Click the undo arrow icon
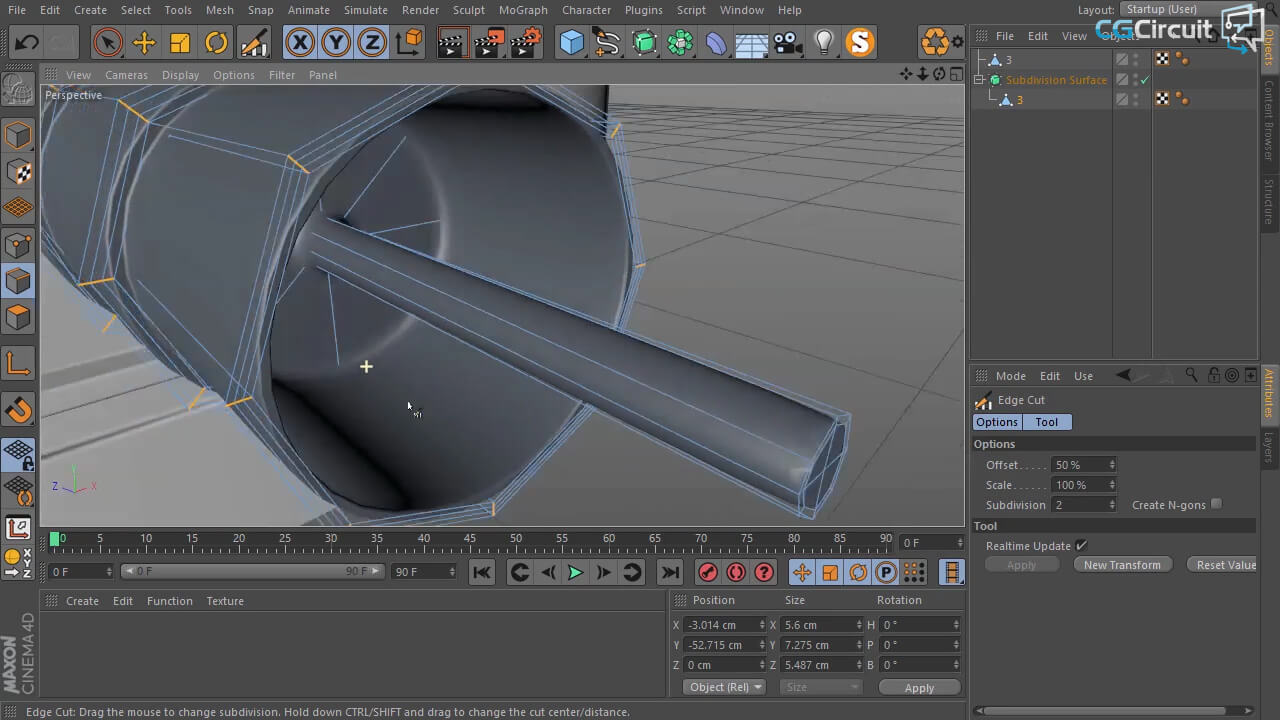Screen dimensions: 1280x720 27,42
